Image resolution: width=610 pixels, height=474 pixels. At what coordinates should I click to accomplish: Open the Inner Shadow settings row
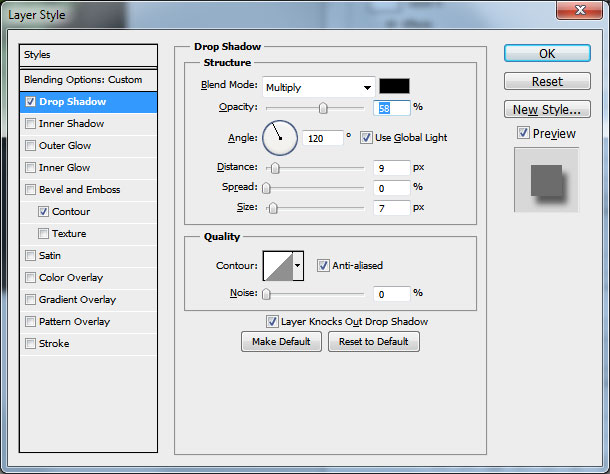(x=88, y=124)
